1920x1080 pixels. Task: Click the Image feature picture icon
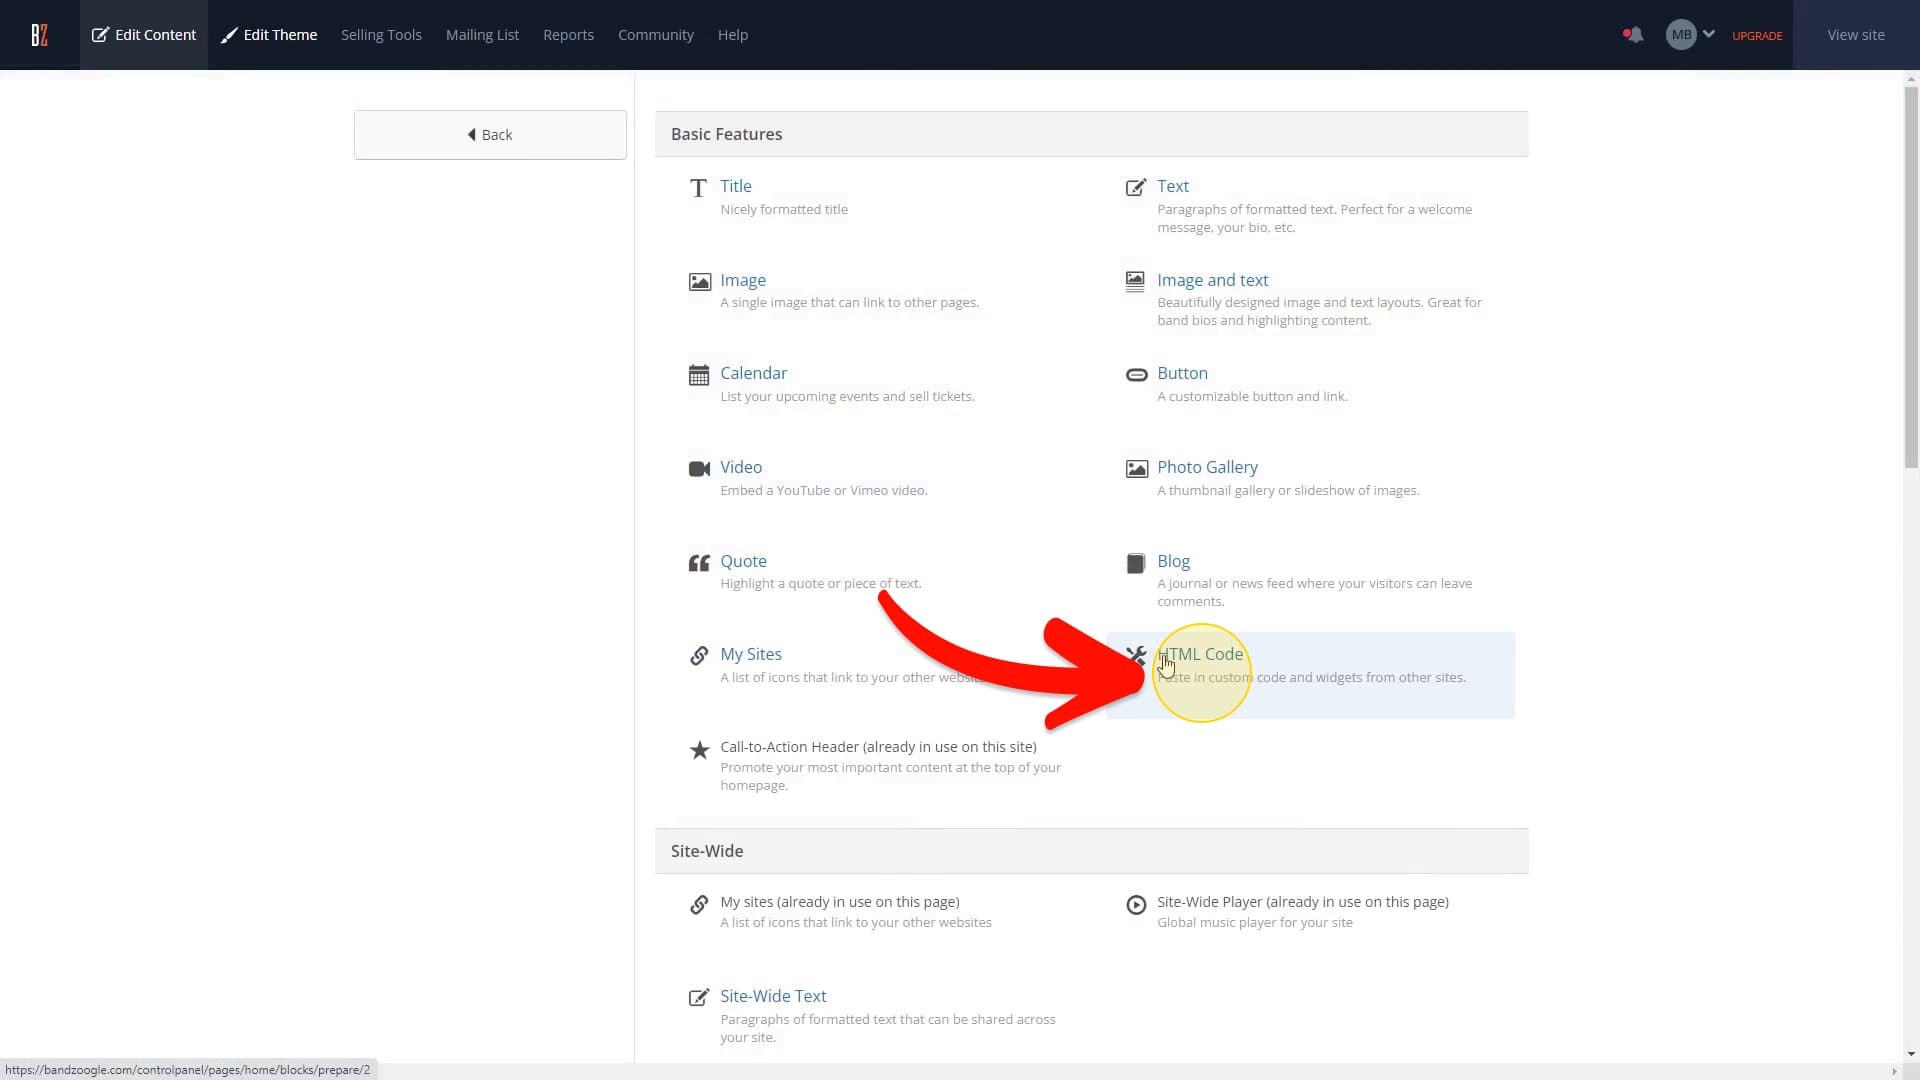[x=699, y=282]
